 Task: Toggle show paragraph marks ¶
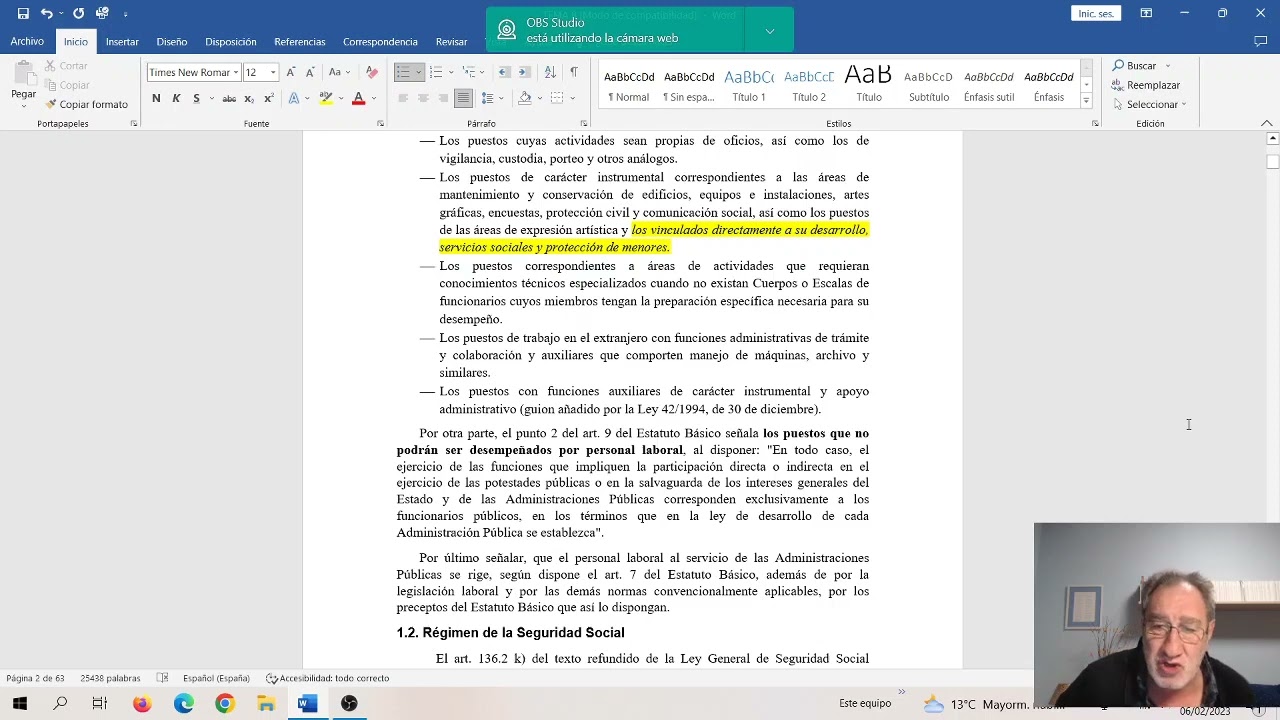point(573,72)
